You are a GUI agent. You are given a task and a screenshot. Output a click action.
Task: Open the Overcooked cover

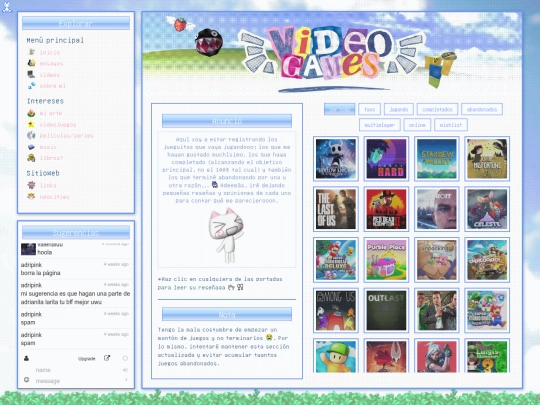click(487, 260)
